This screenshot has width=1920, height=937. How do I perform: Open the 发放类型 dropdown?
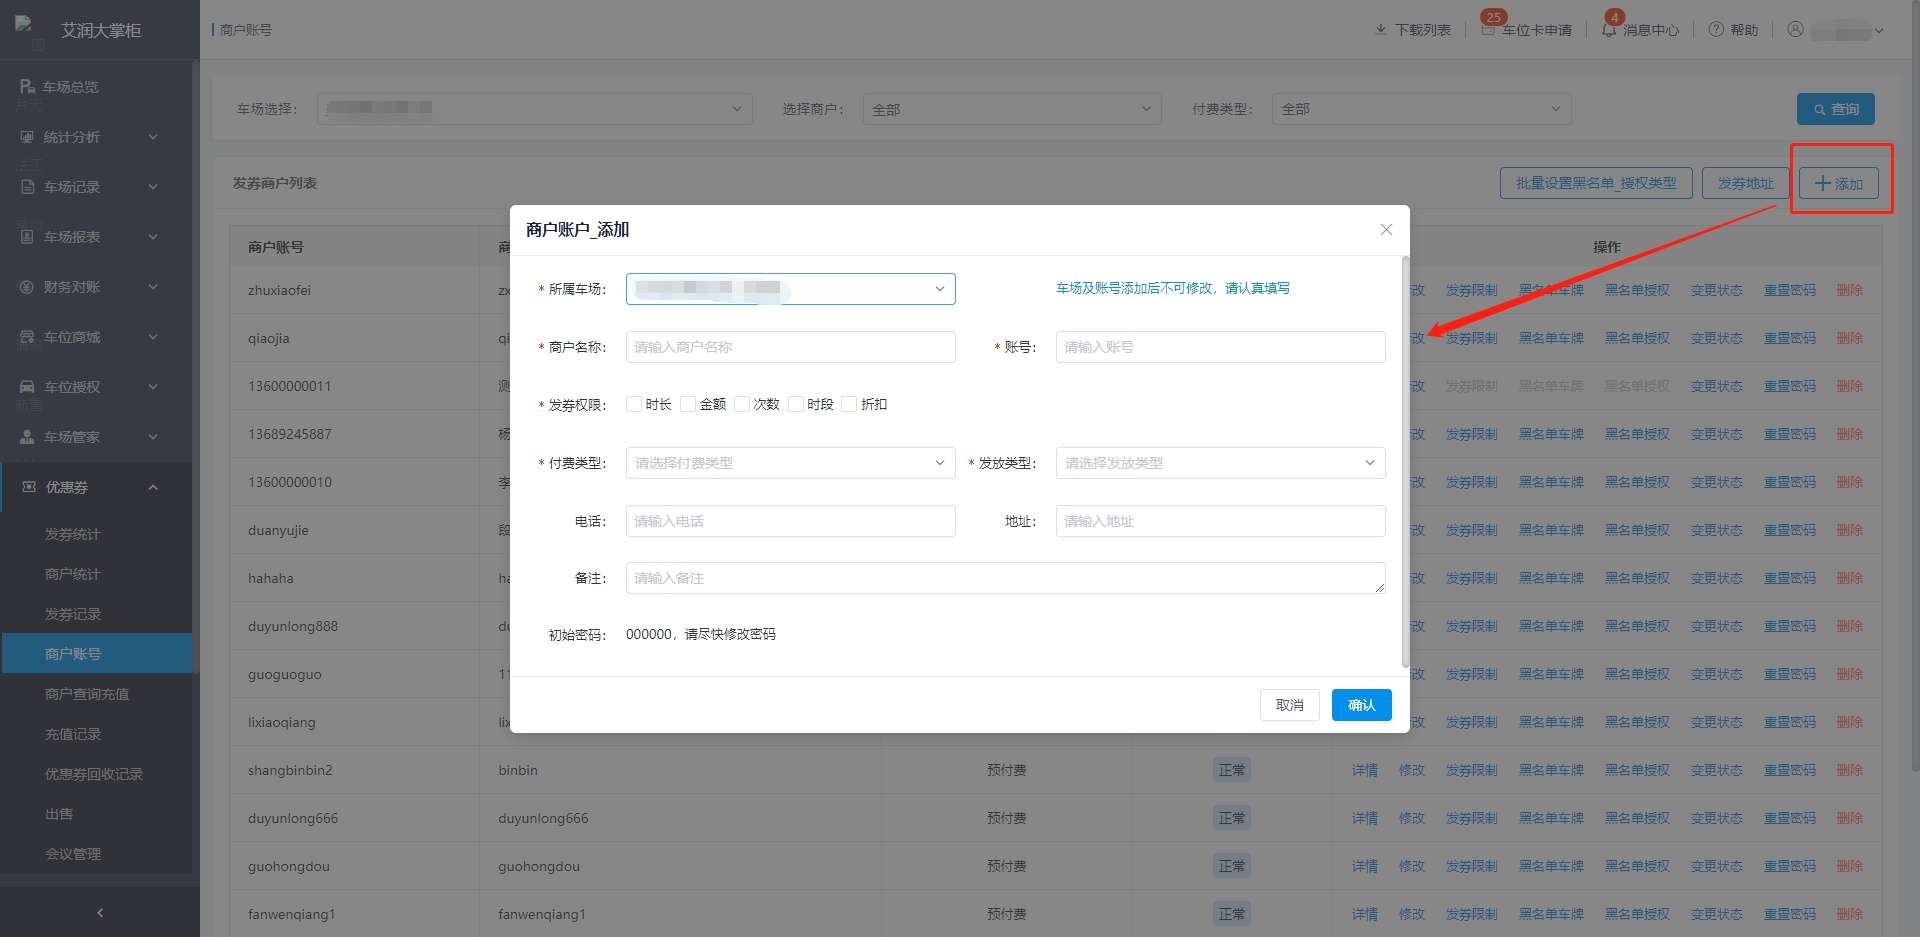point(1220,463)
